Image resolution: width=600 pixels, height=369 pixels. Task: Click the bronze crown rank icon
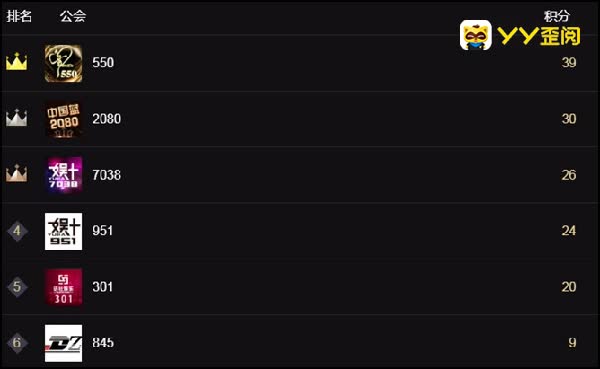pyautogui.click(x=16, y=173)
